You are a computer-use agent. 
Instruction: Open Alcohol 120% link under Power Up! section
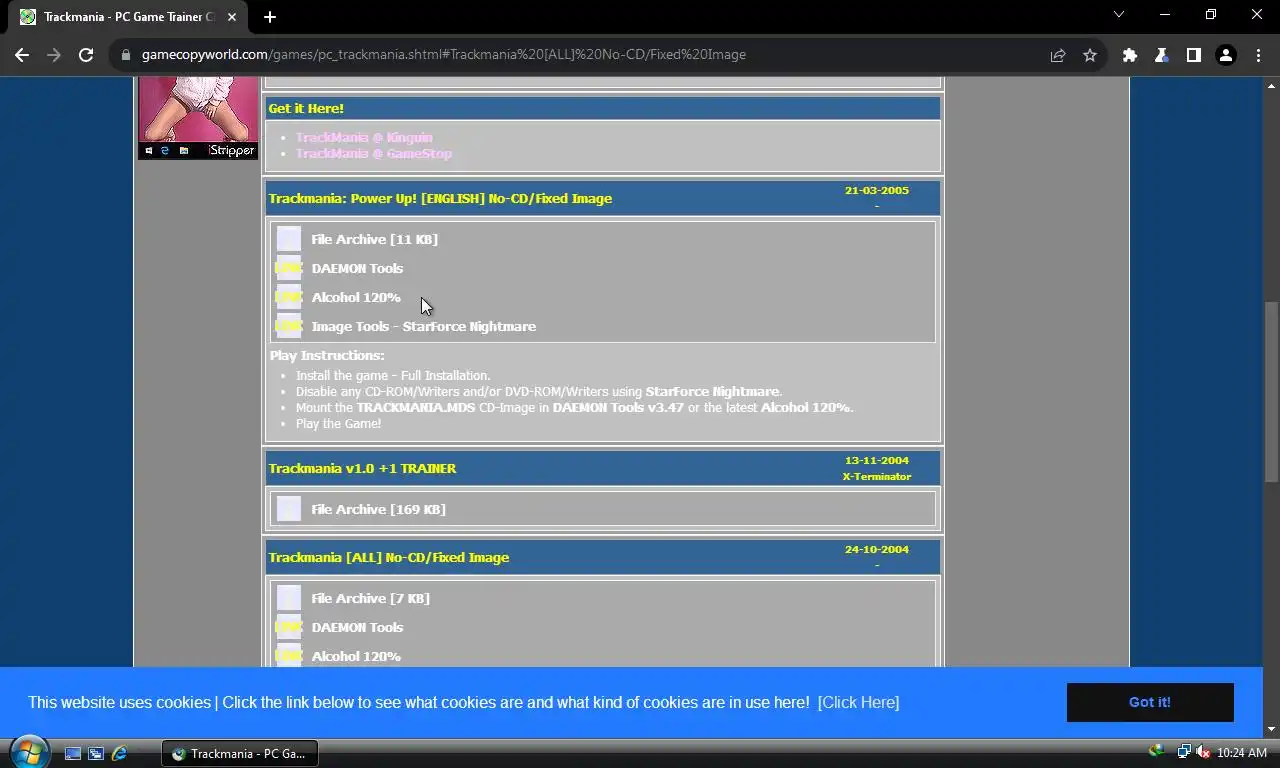tap(355, 297)
